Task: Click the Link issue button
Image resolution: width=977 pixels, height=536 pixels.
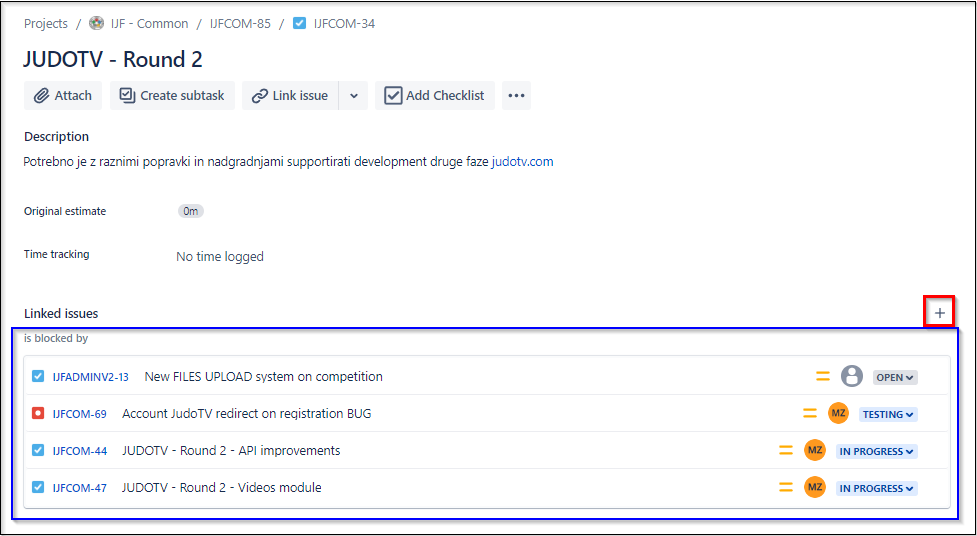Action: (x=290, y=95)
